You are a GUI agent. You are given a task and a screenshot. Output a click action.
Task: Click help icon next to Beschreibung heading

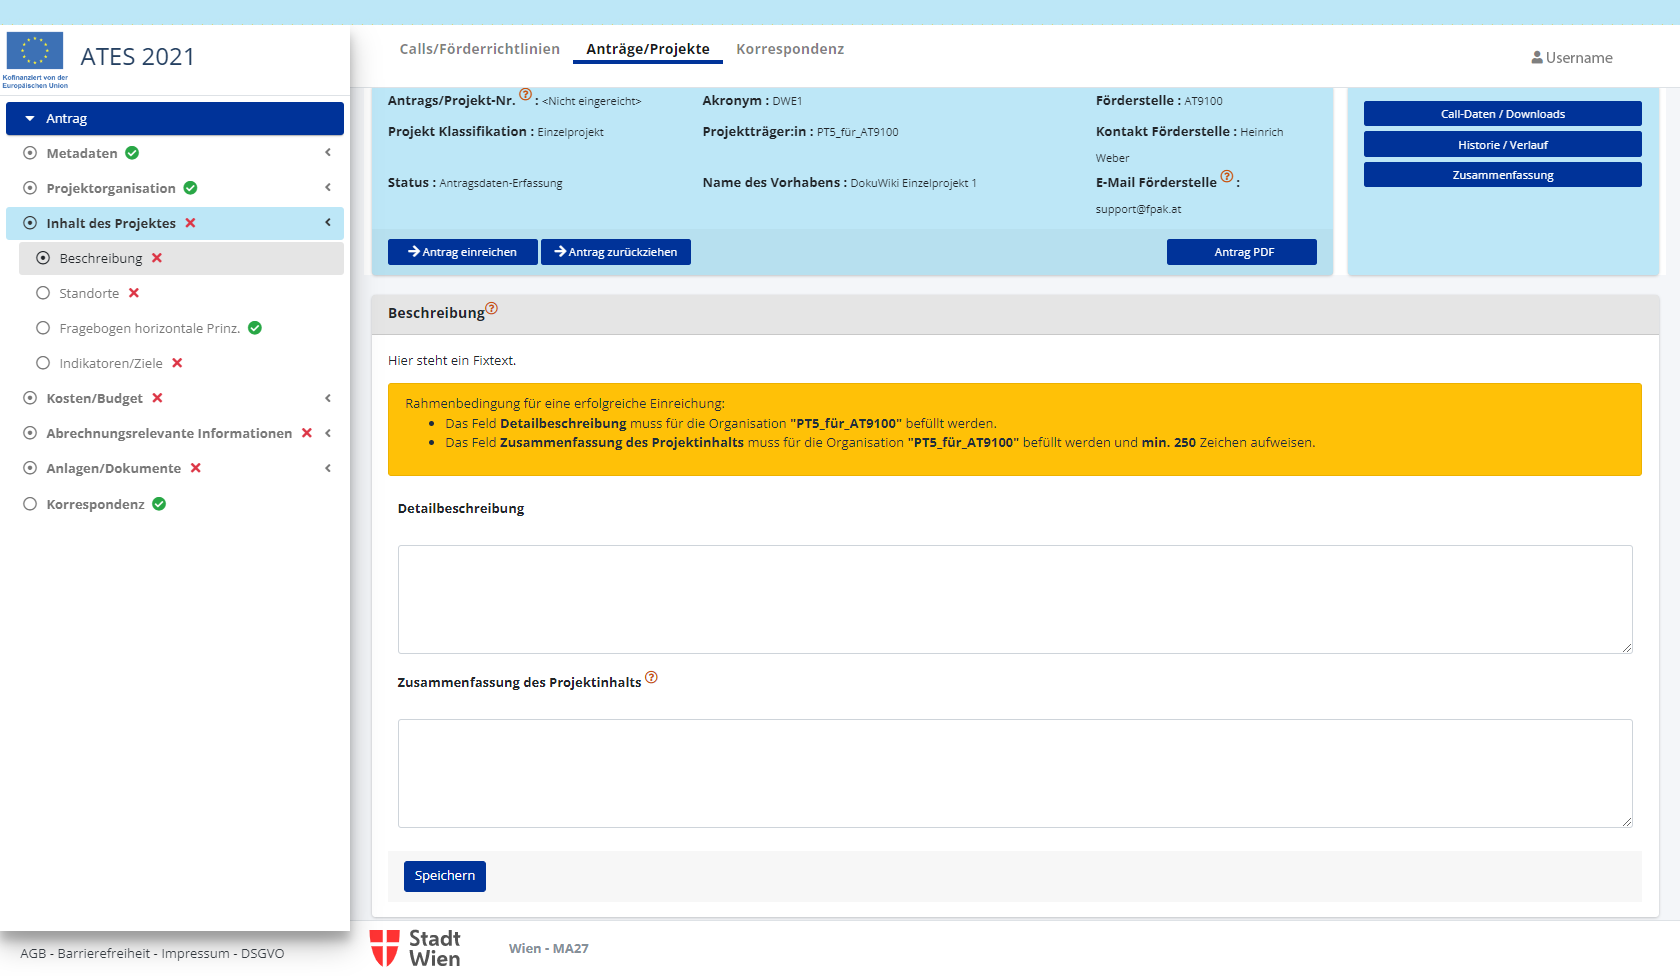(x=491, y=309)
